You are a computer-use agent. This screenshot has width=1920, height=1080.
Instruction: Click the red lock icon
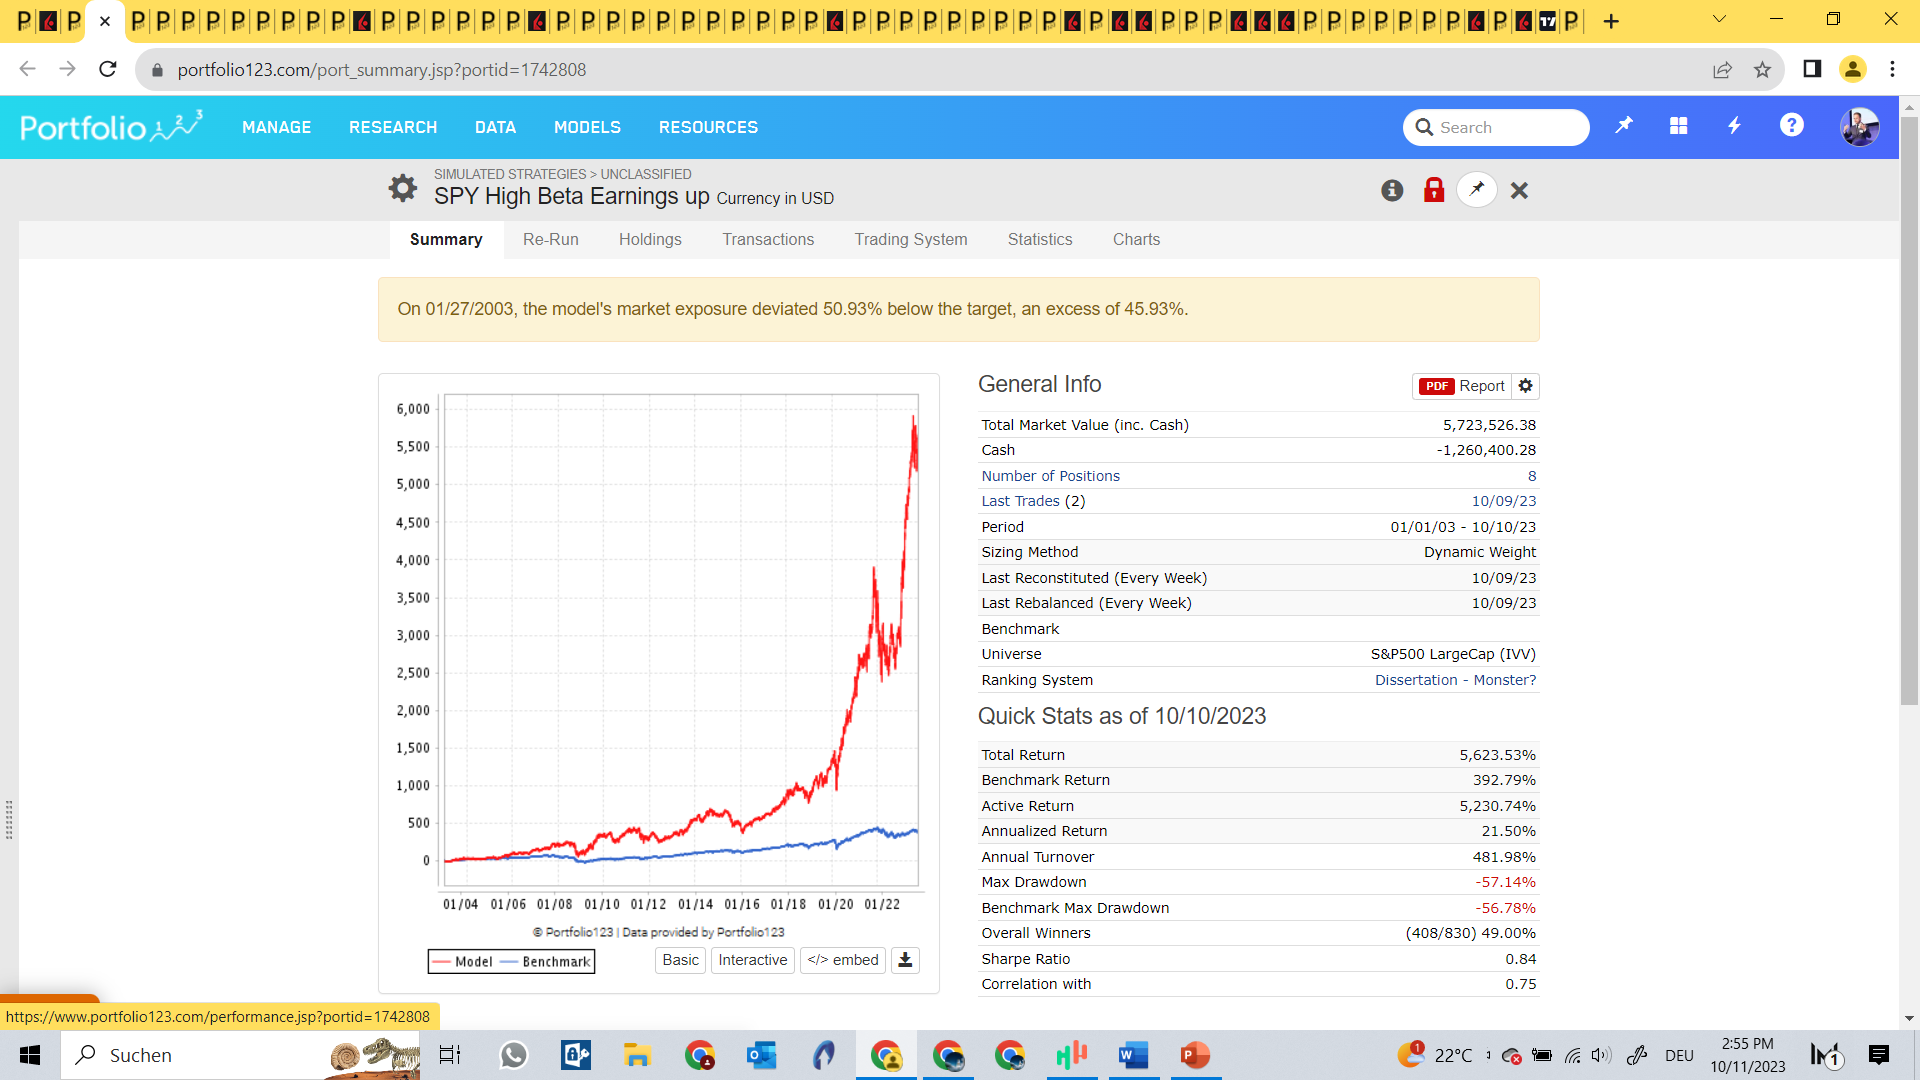(x=1434, y=190)
